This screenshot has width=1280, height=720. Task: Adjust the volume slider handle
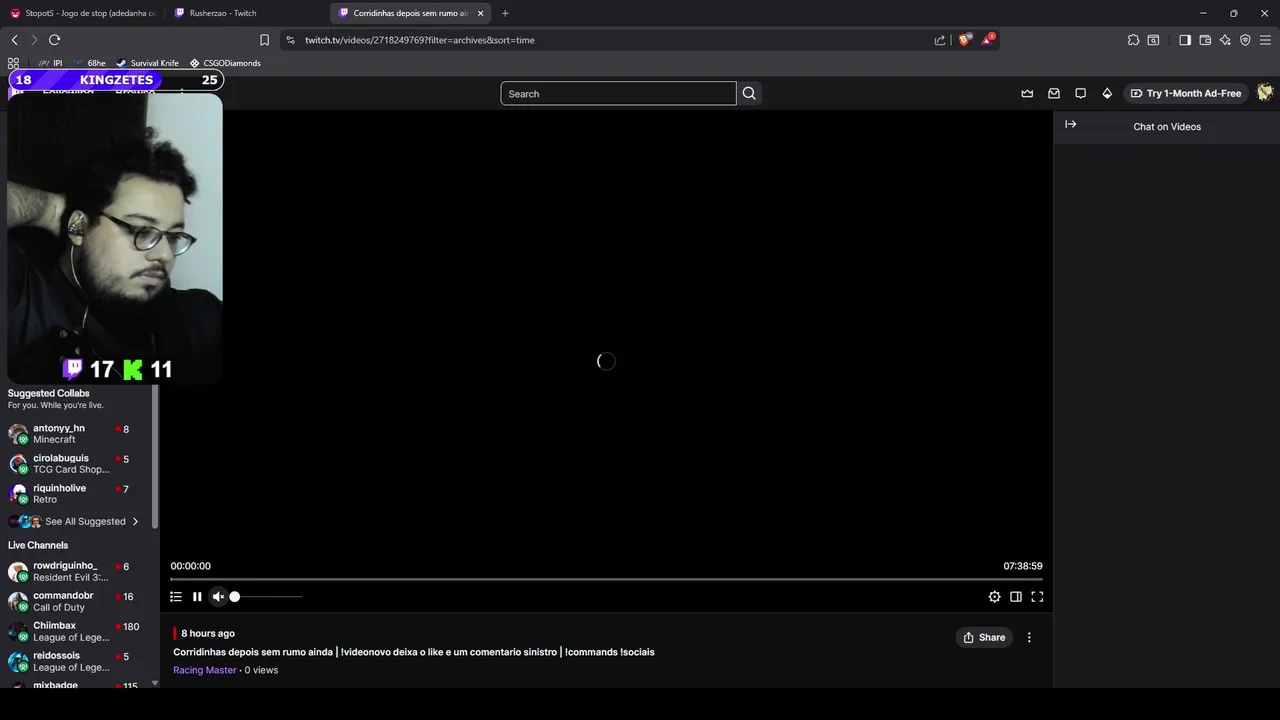[235, 597]
